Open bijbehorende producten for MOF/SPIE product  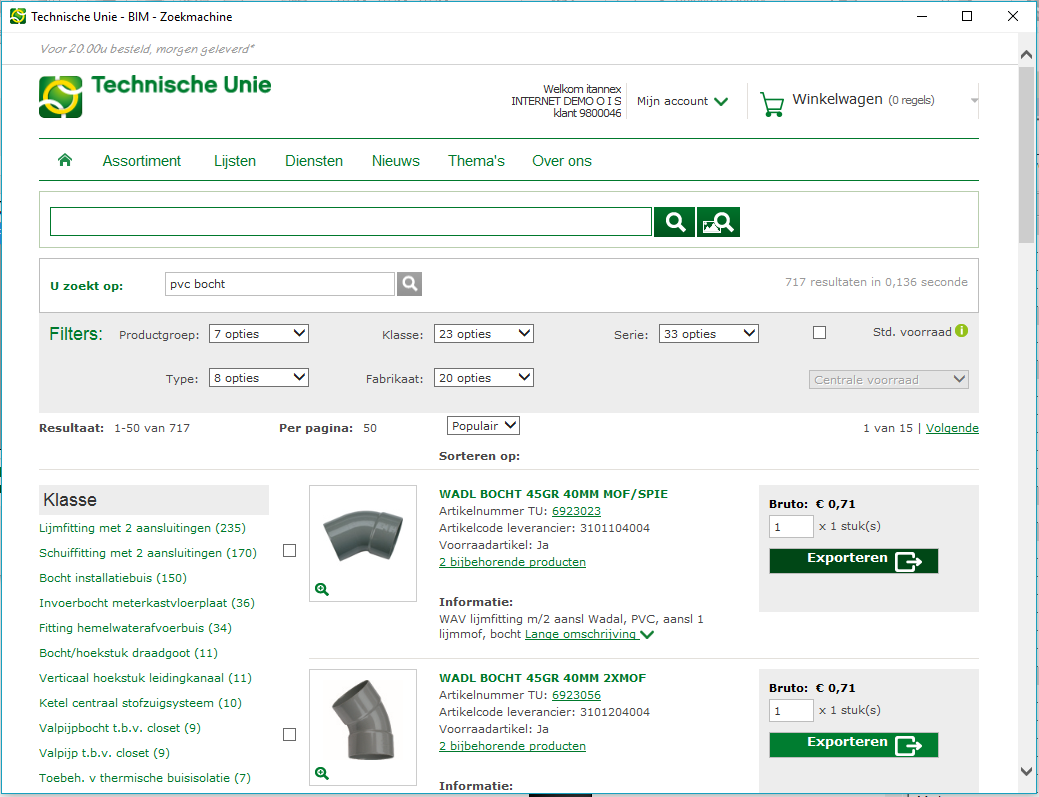[512, 562]
